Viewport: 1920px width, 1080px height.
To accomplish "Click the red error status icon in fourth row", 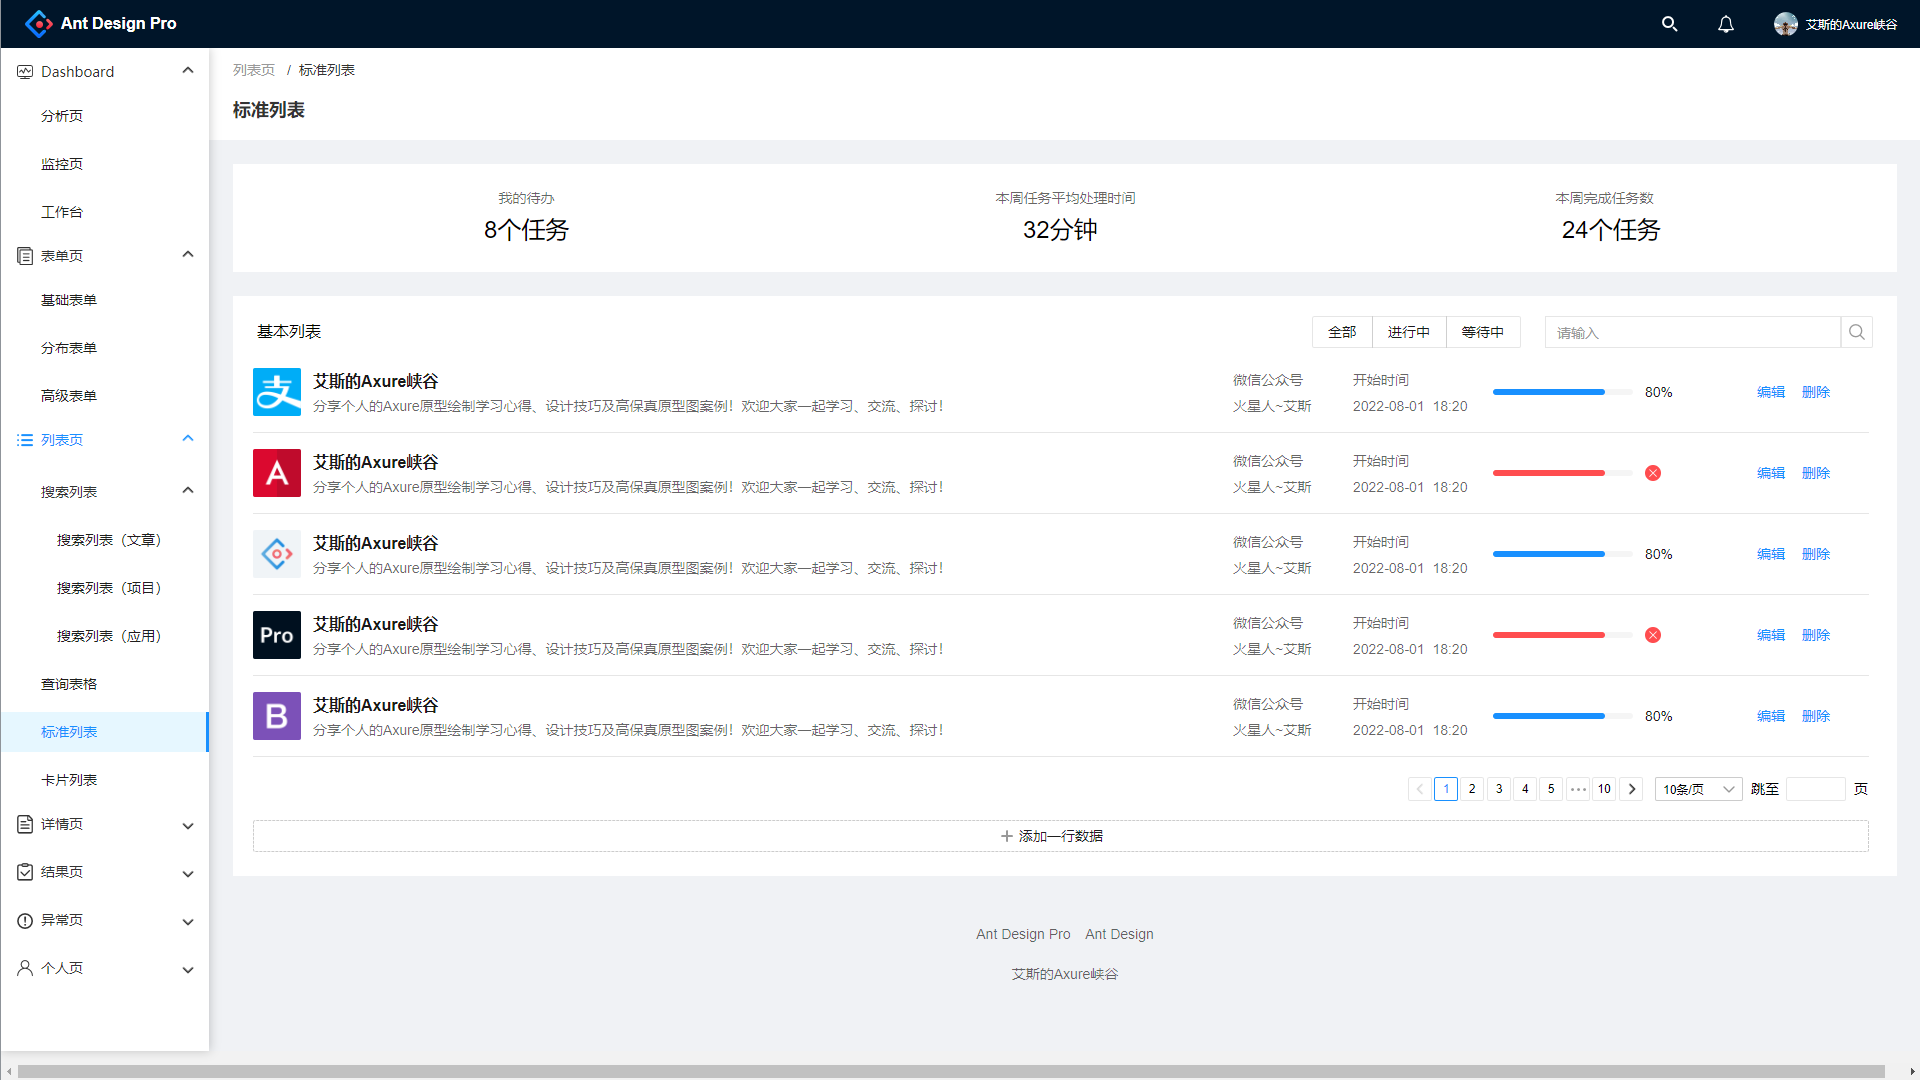I will (1653, 635).
